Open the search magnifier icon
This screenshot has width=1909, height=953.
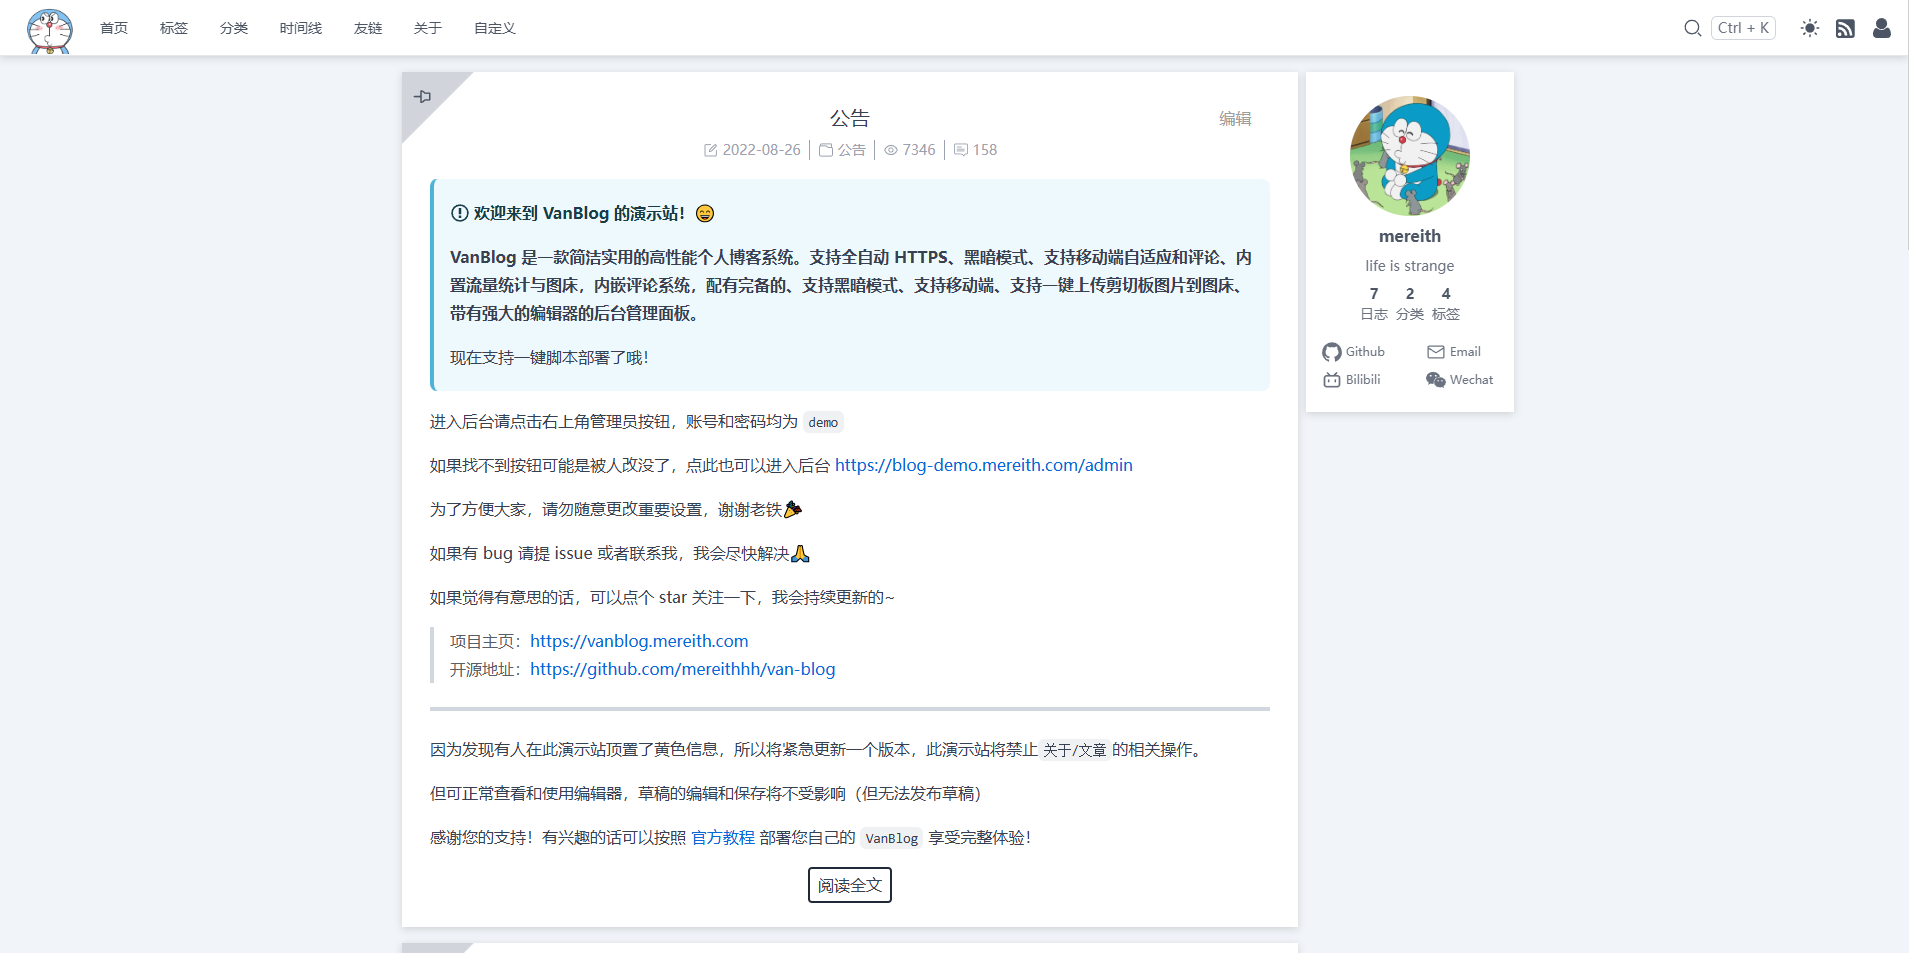[1692, 28]
